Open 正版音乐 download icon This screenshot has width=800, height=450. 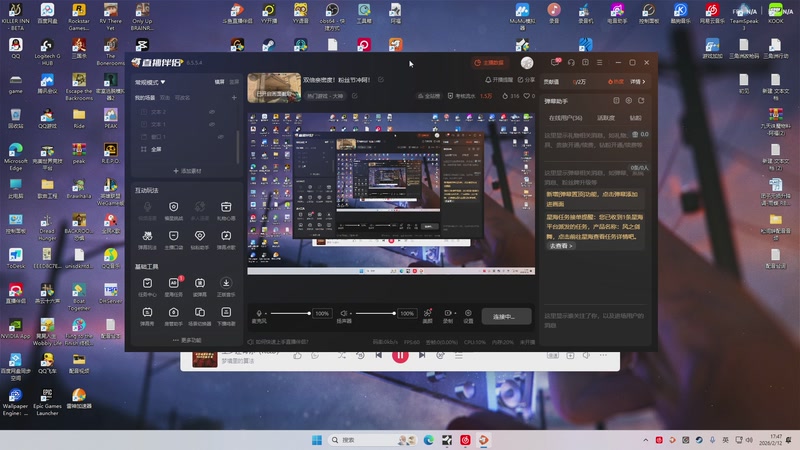coord(226,283)
